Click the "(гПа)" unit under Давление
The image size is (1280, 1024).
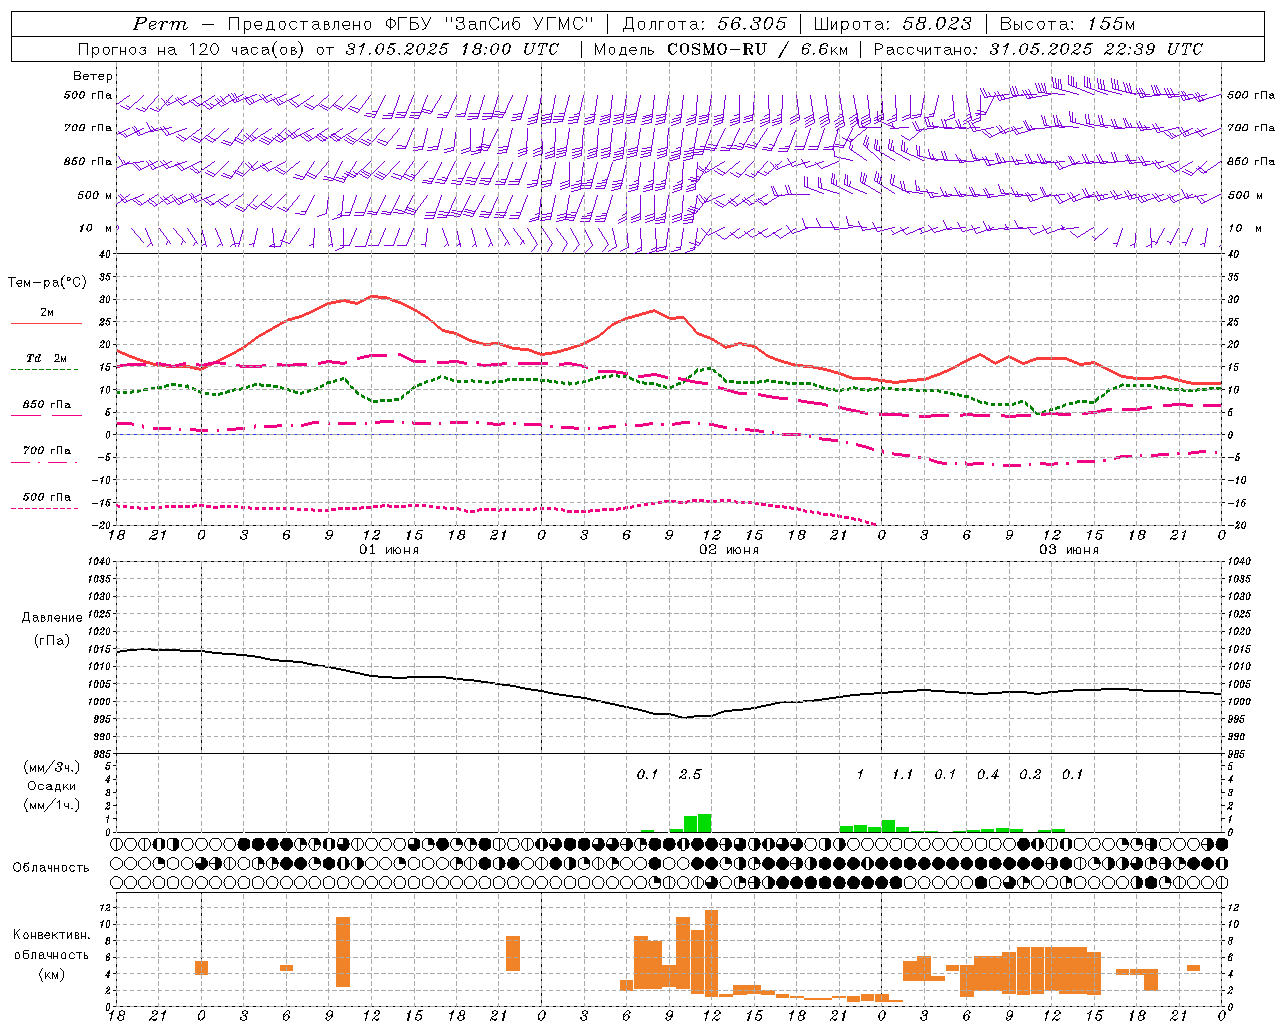click(52, 641)
